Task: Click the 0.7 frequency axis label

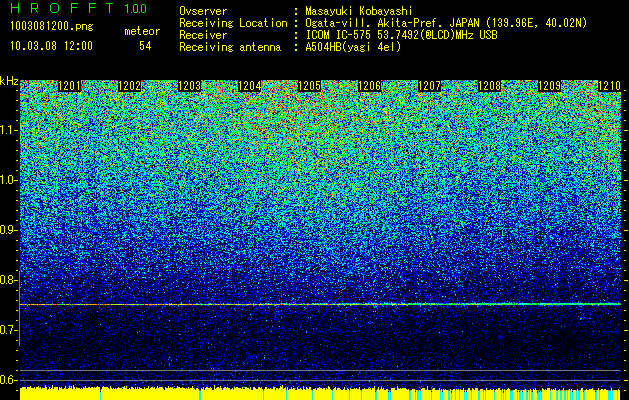Action: [x=8, y=330]
